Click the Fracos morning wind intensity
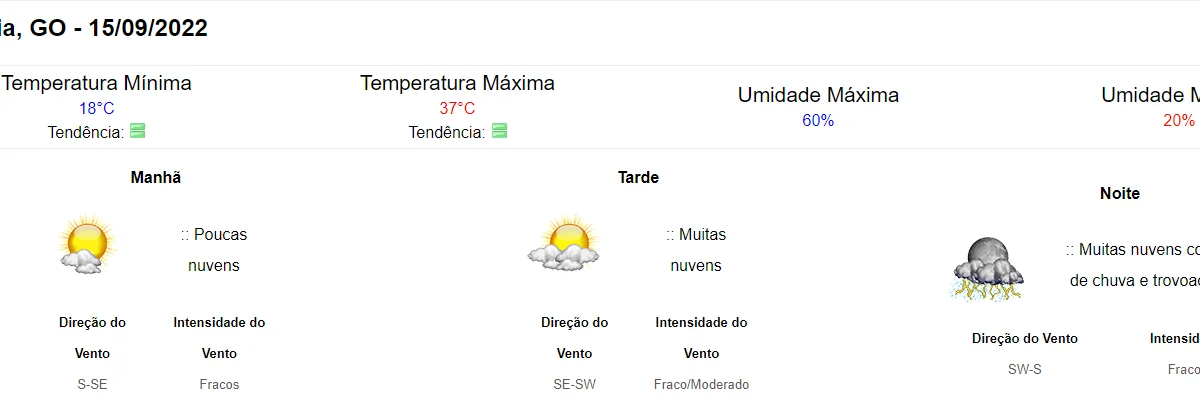The height and width of the screenshot is (413, 1200). click(x=219, y=384)
